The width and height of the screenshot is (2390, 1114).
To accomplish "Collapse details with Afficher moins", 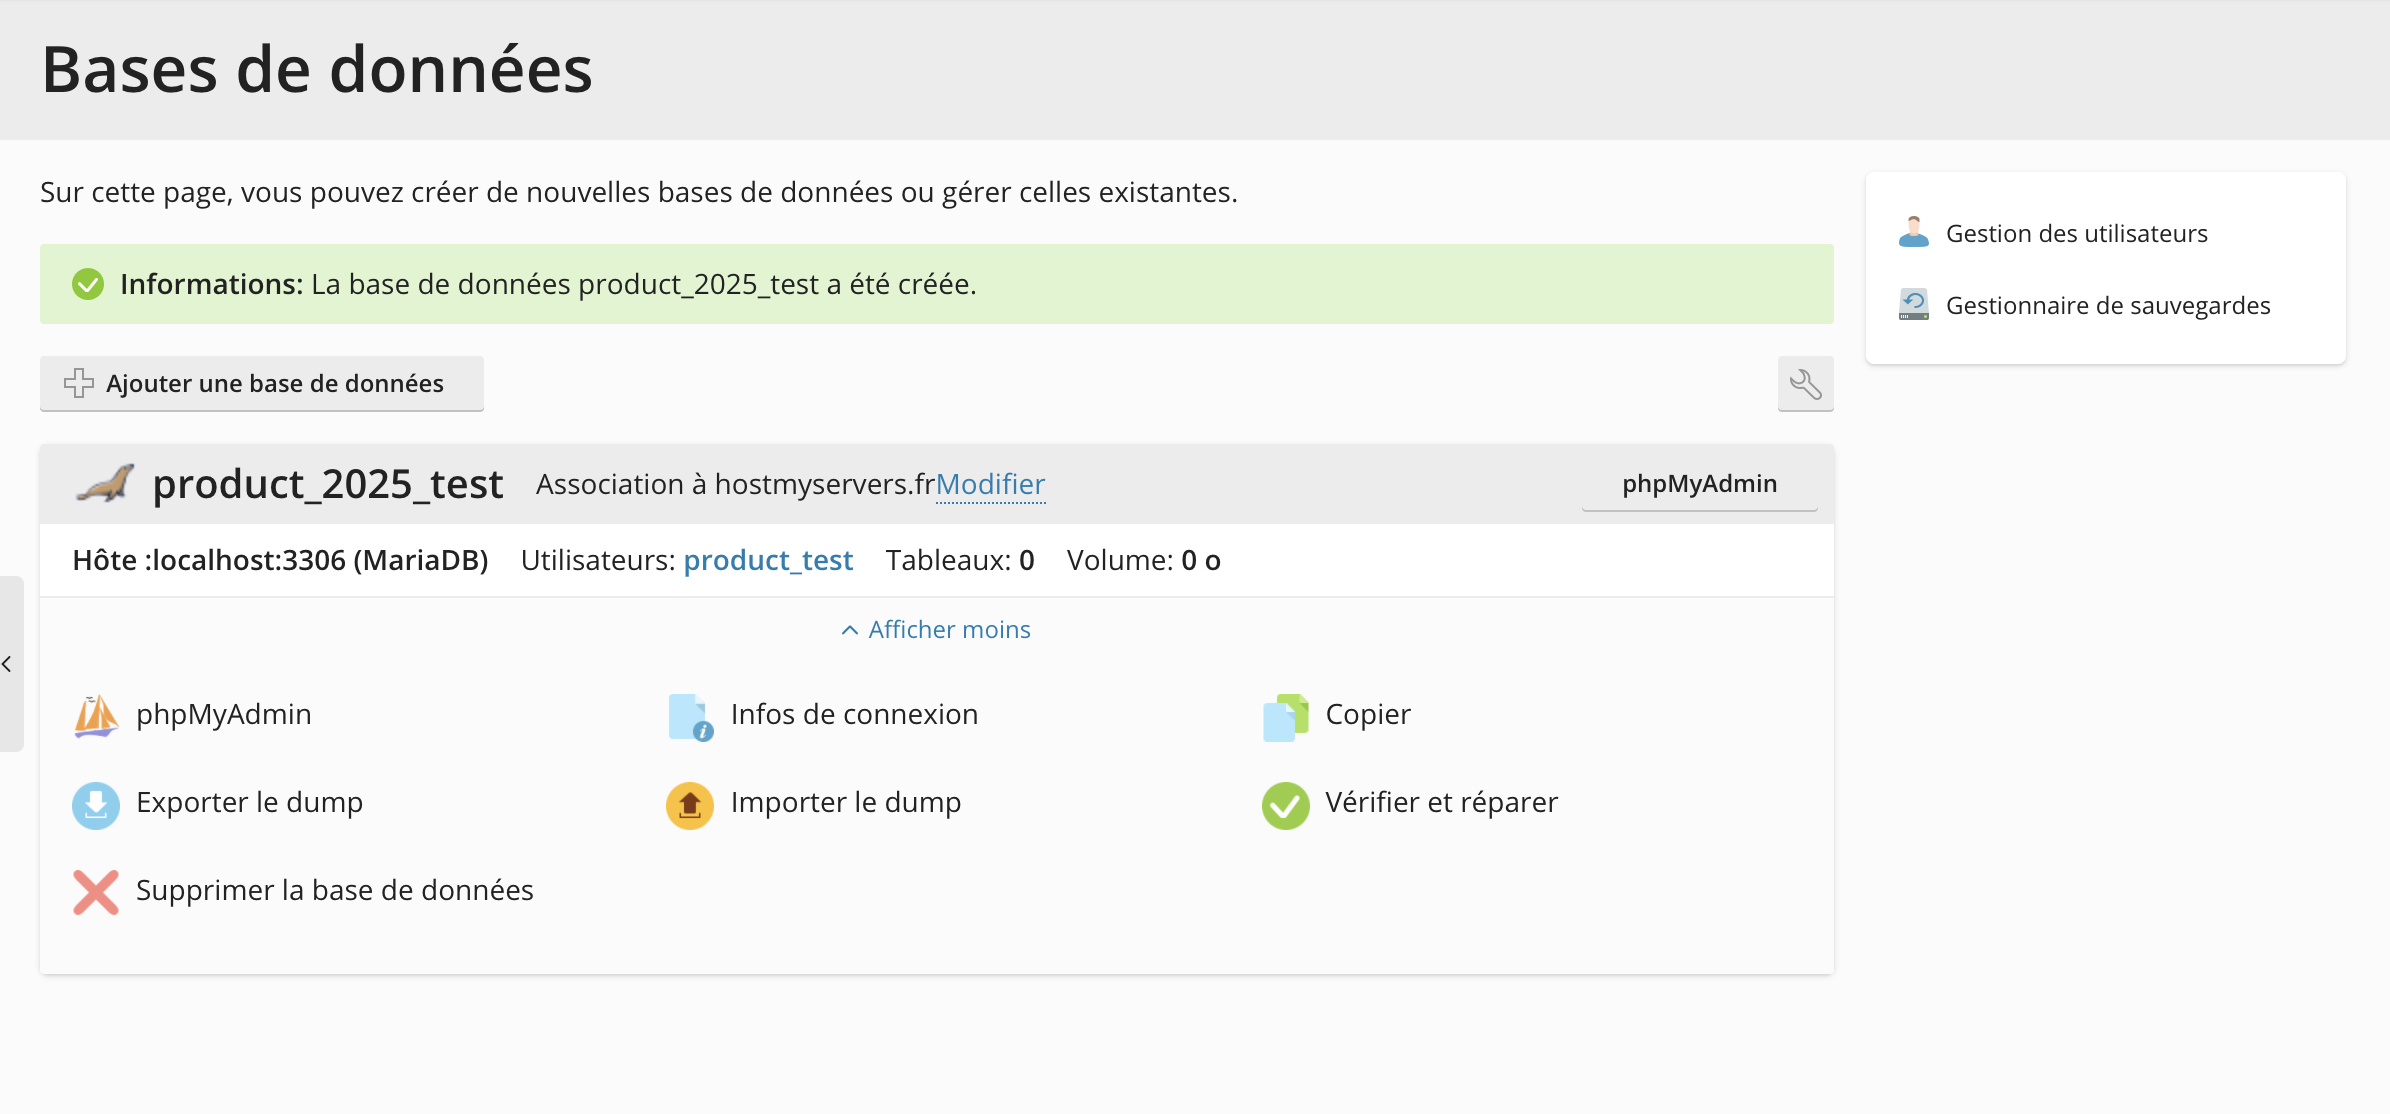I will tap(934, 628).
